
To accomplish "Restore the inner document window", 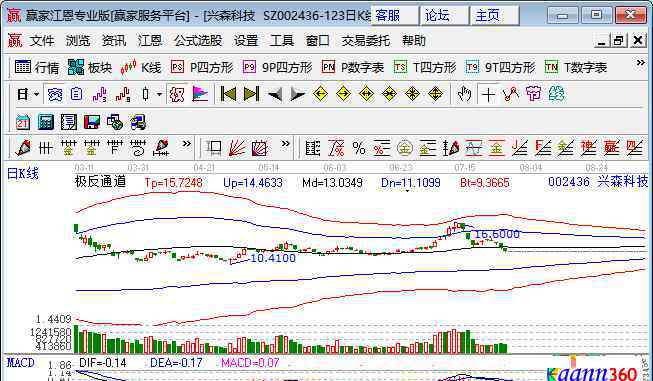I will [619, 41].
